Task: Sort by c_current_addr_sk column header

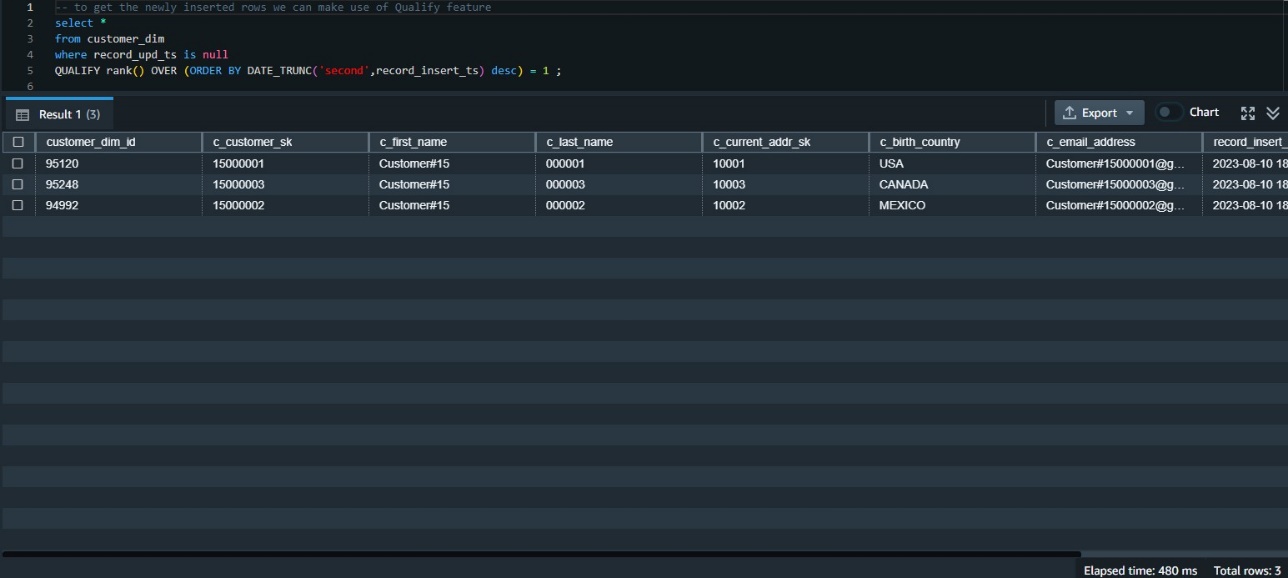Action: (x=785, y=142)
